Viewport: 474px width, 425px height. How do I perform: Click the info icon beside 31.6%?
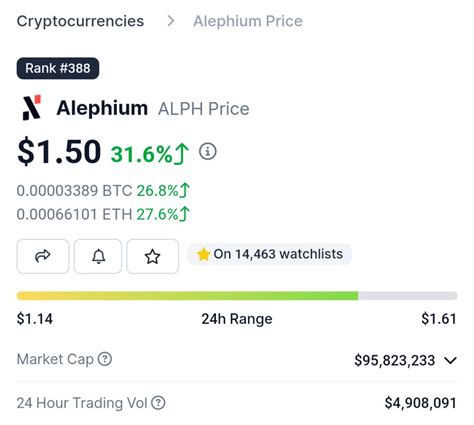[x=208, y=152]
